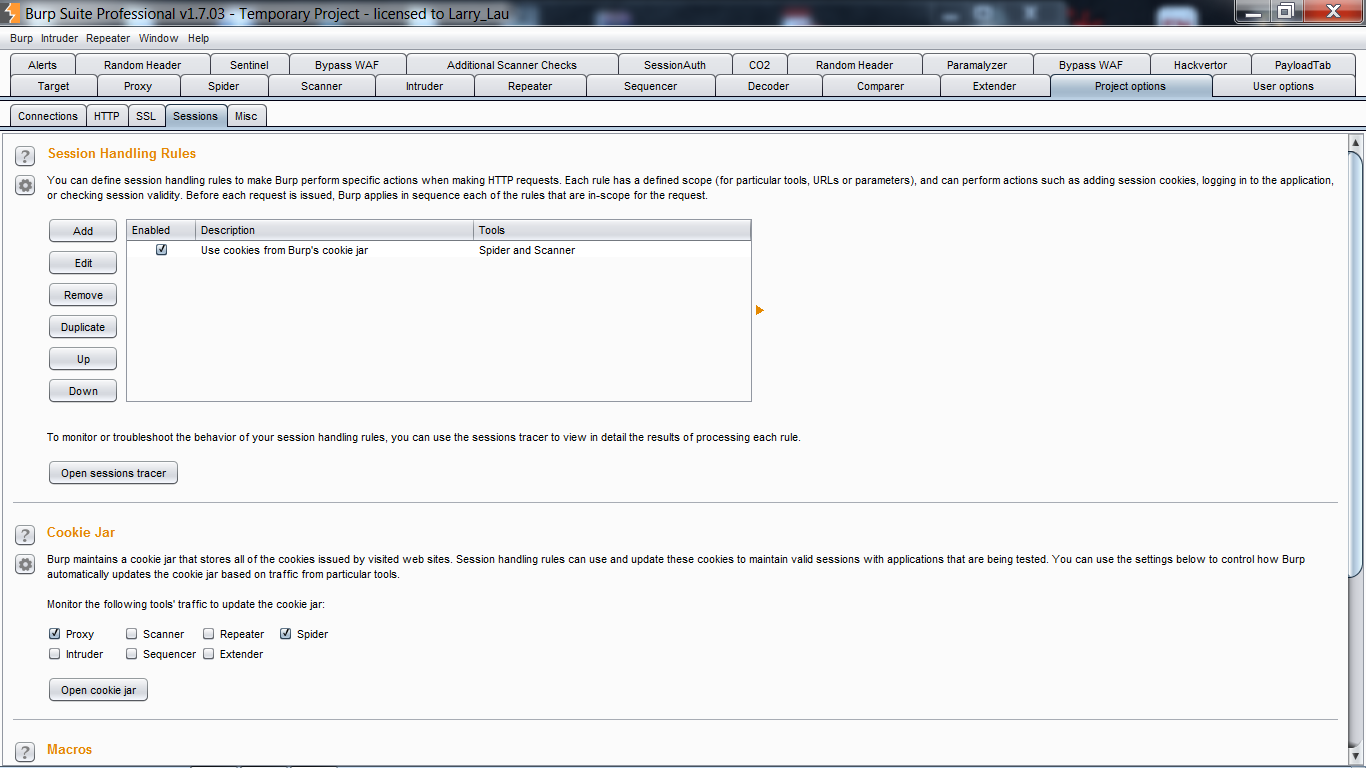
Task: Open the Repeater menu in menu bar
Action: click(x=108, y=38)
